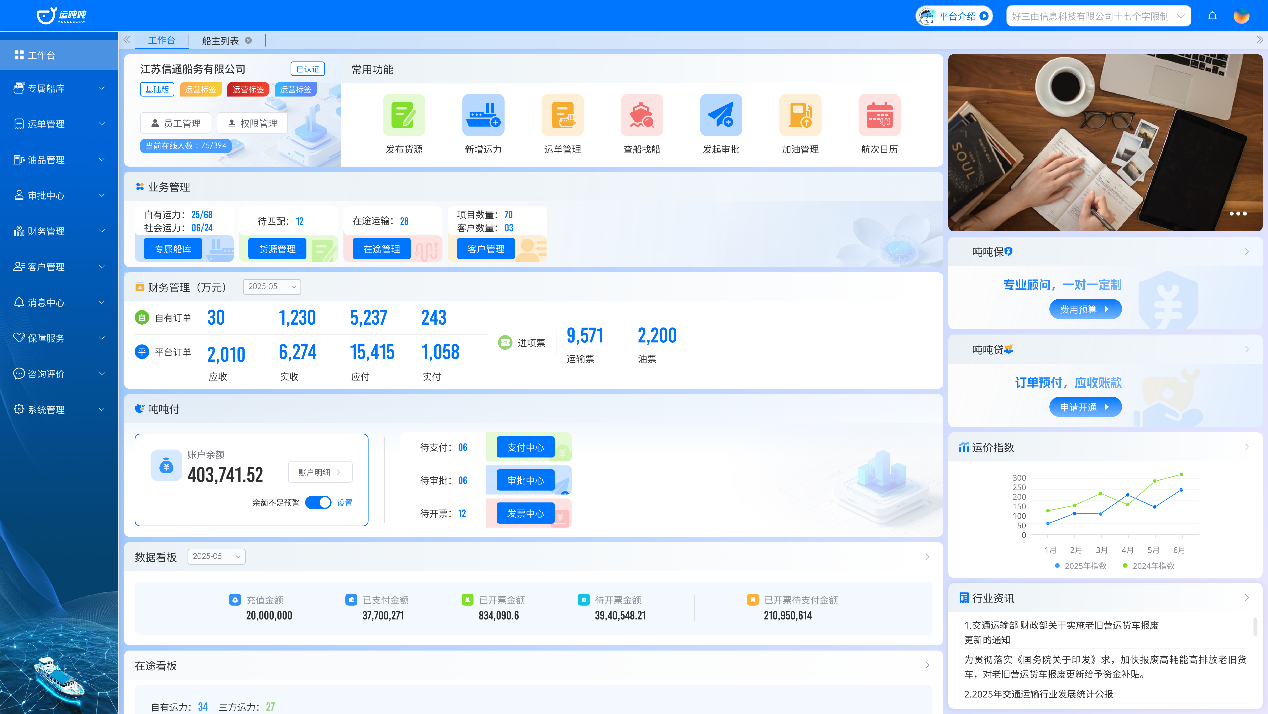Screen dimensions: 1268x714
Task: Open the 财务管理 month dropdown
Action: point(271,287)
